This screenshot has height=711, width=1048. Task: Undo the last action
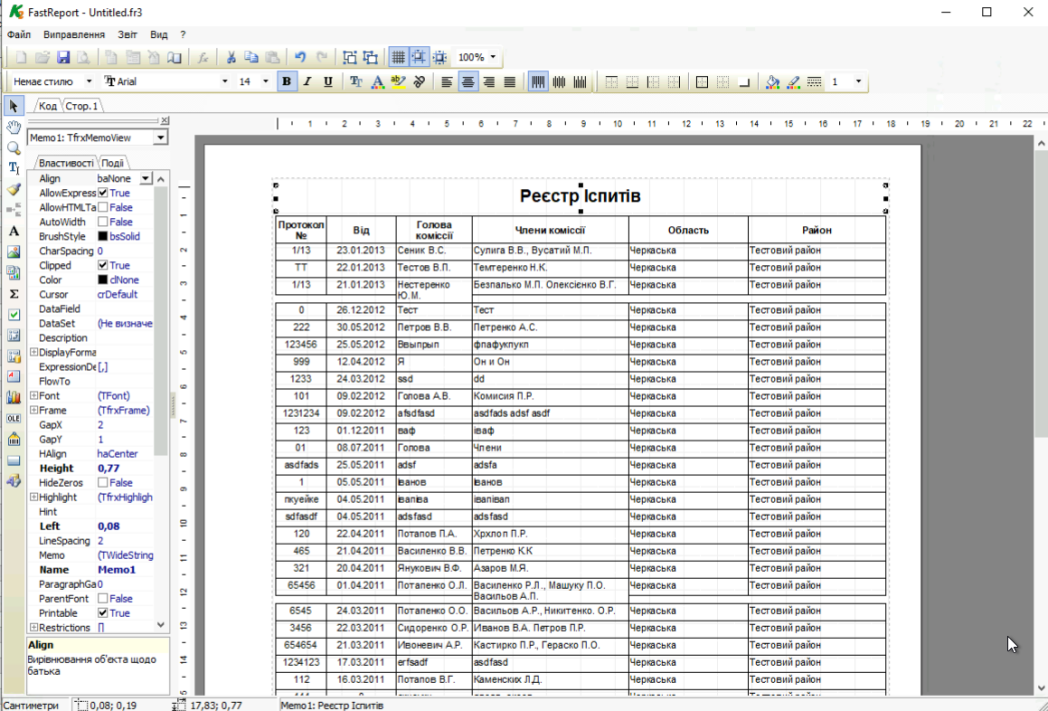point(300,57)
